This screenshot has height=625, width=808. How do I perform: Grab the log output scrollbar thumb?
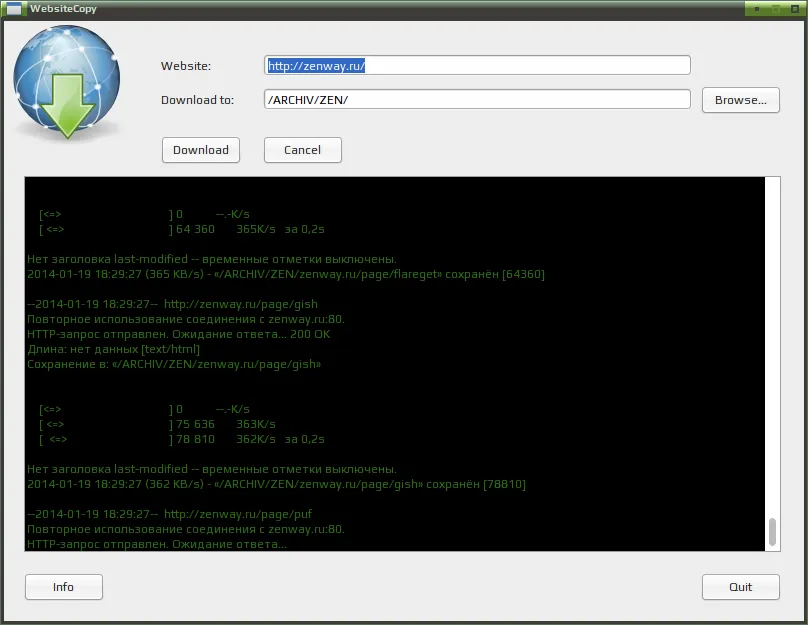click(x=772, y=531)
